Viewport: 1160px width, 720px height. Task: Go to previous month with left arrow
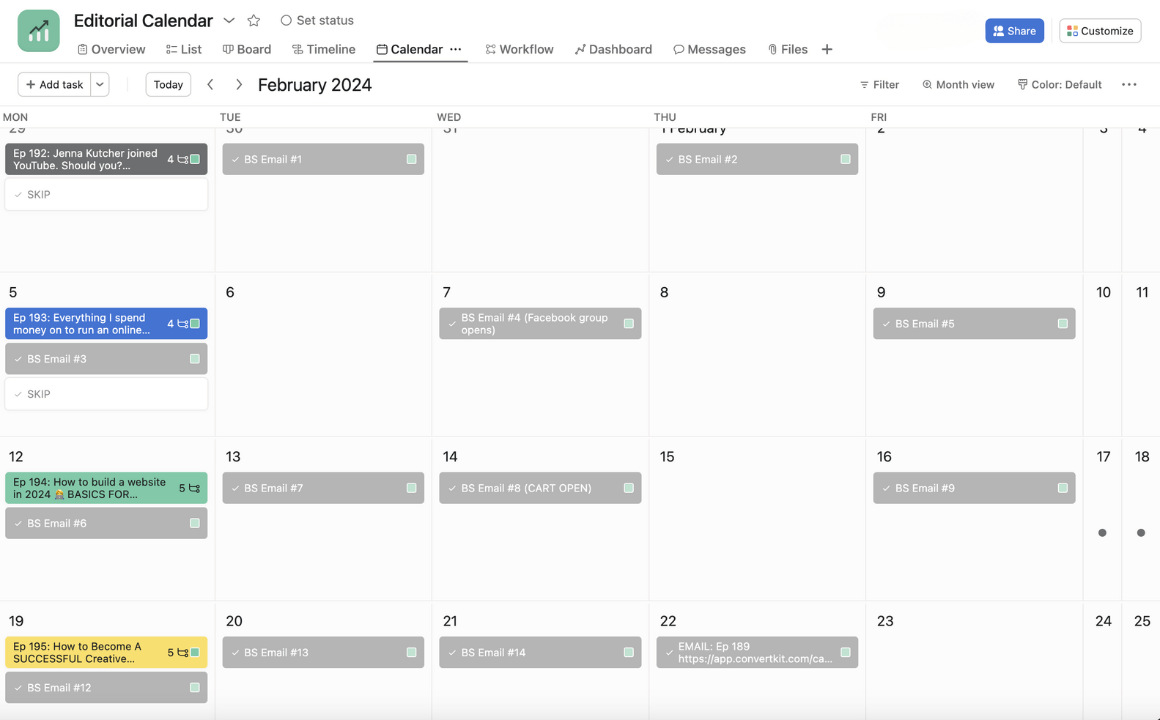tap(210, 85)
